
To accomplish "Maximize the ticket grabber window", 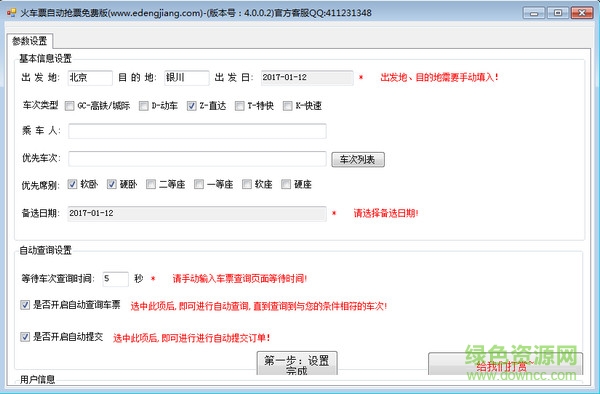I will pos(558,13).
